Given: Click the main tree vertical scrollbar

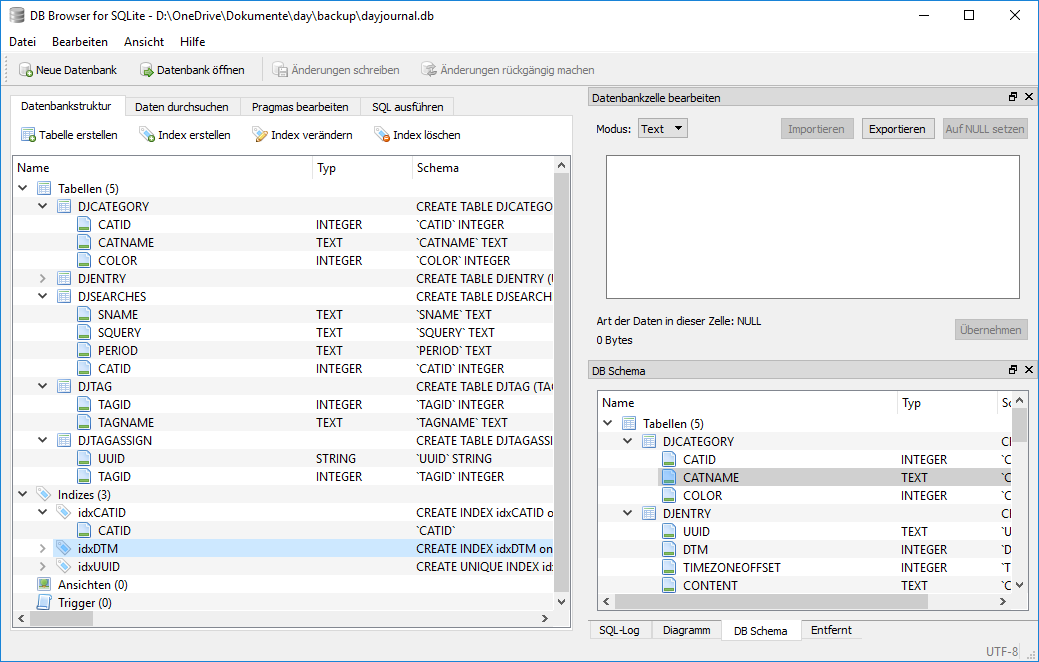Looking at the screenshot, I should point(561,381).
